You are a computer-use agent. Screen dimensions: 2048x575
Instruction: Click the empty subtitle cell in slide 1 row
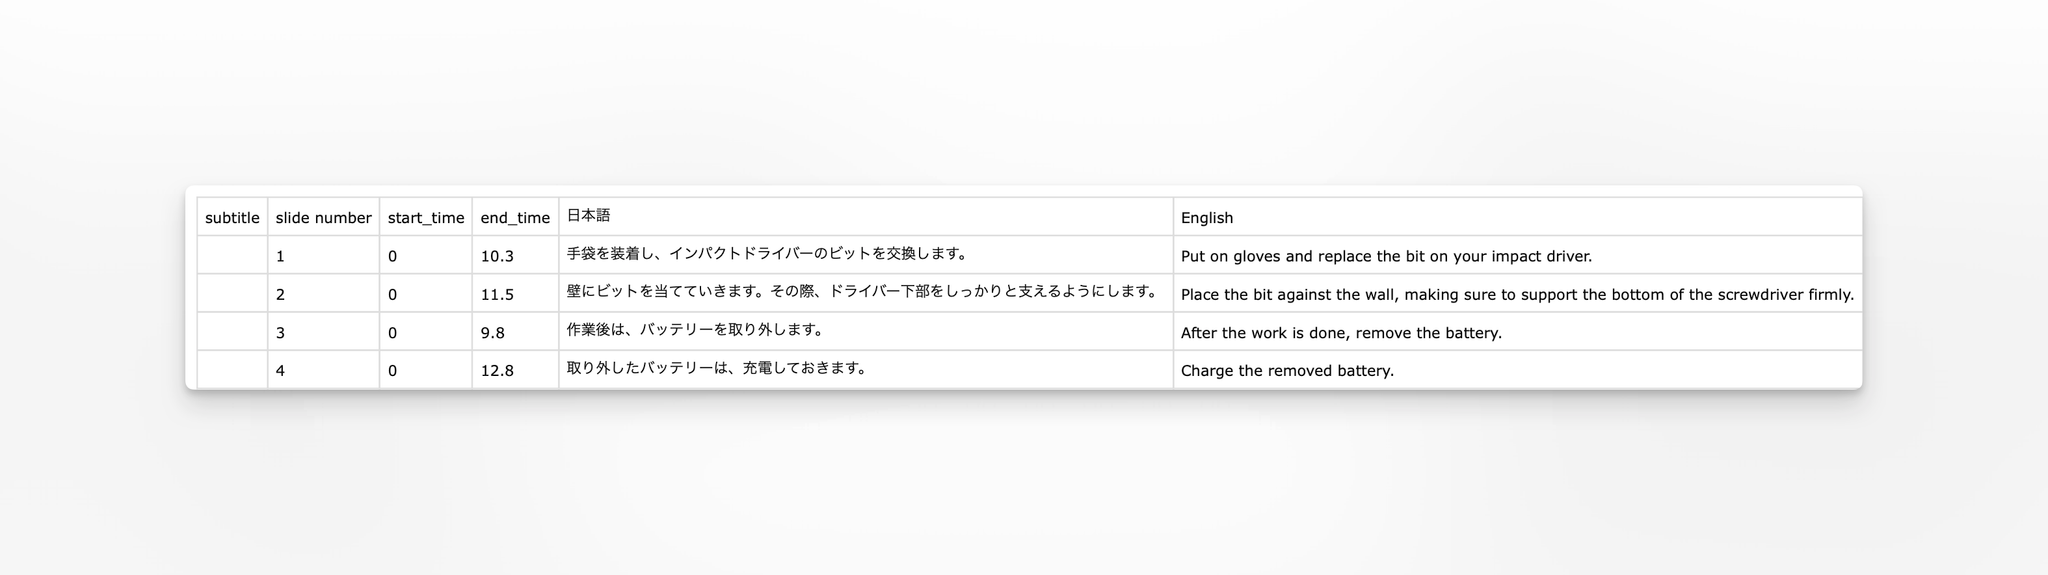pyautogui.click(x=232, y=256)
